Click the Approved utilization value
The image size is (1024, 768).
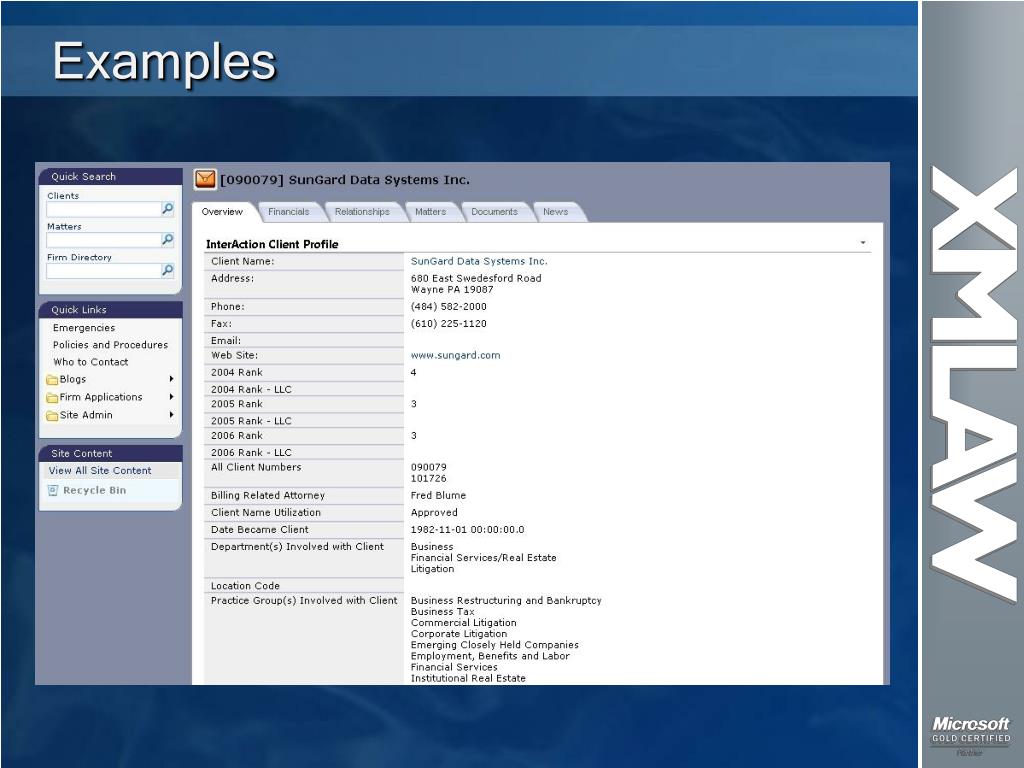[434, 513]
